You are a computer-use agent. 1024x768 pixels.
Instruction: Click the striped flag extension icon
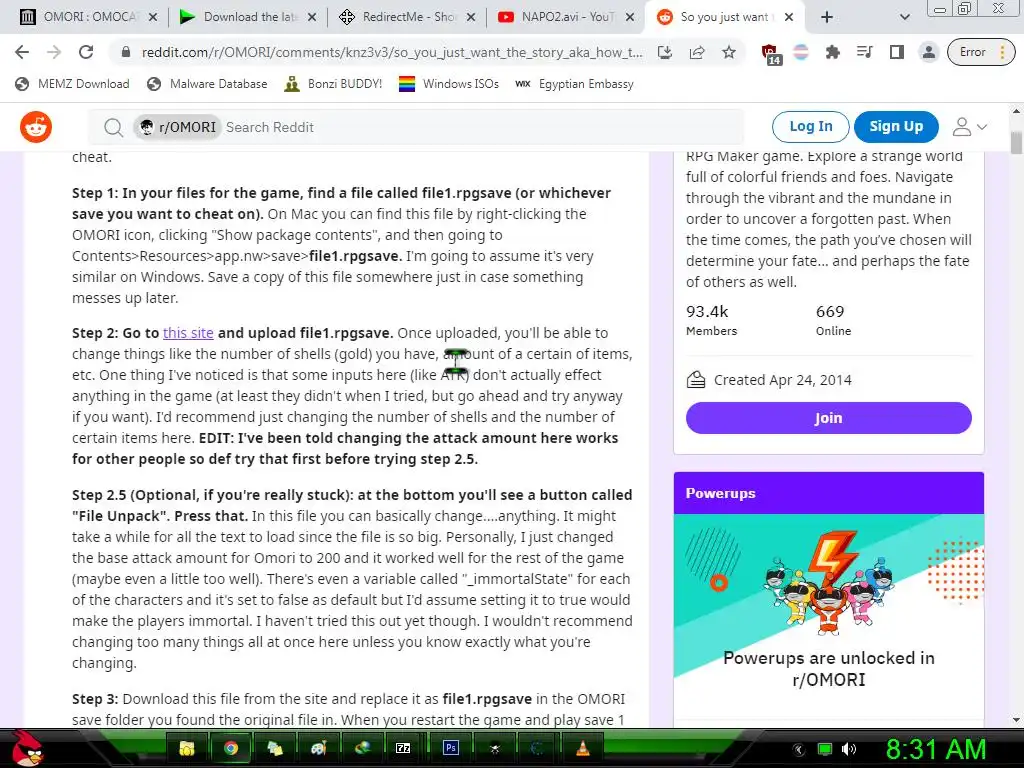(x=801, y=52)
